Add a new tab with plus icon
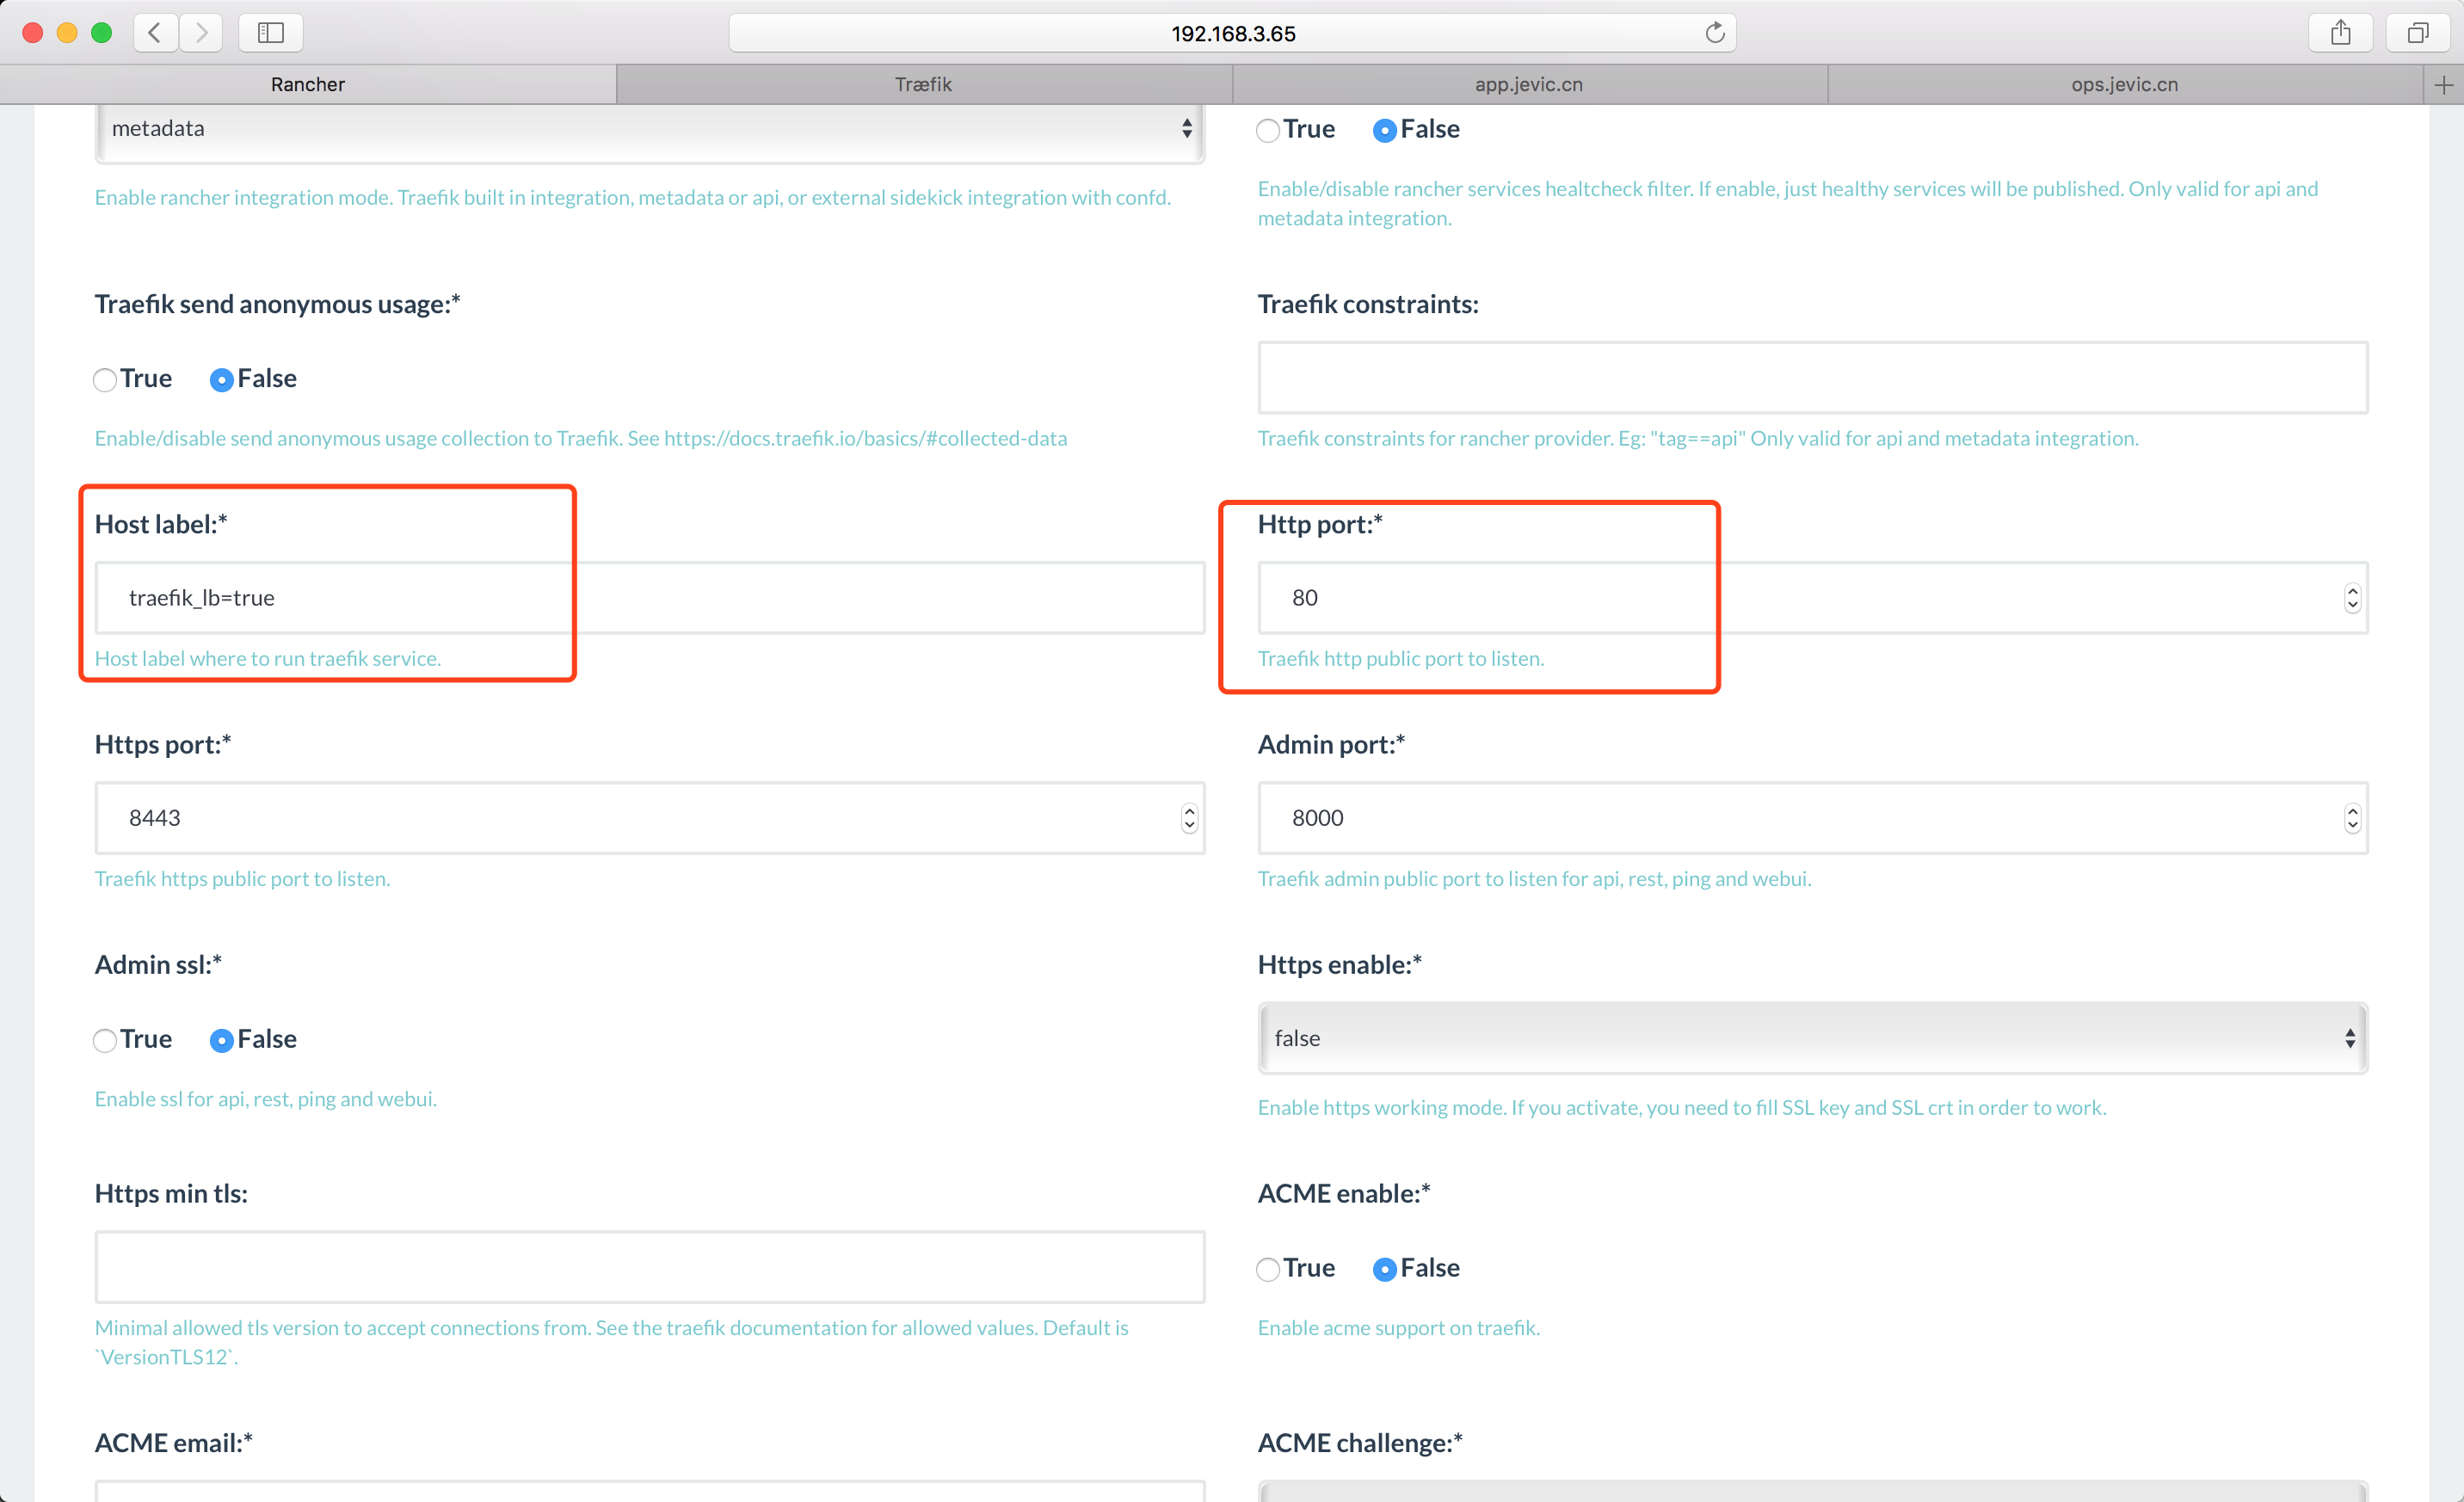The width and height of the screenshot is (2464, 1502). 2444,85
